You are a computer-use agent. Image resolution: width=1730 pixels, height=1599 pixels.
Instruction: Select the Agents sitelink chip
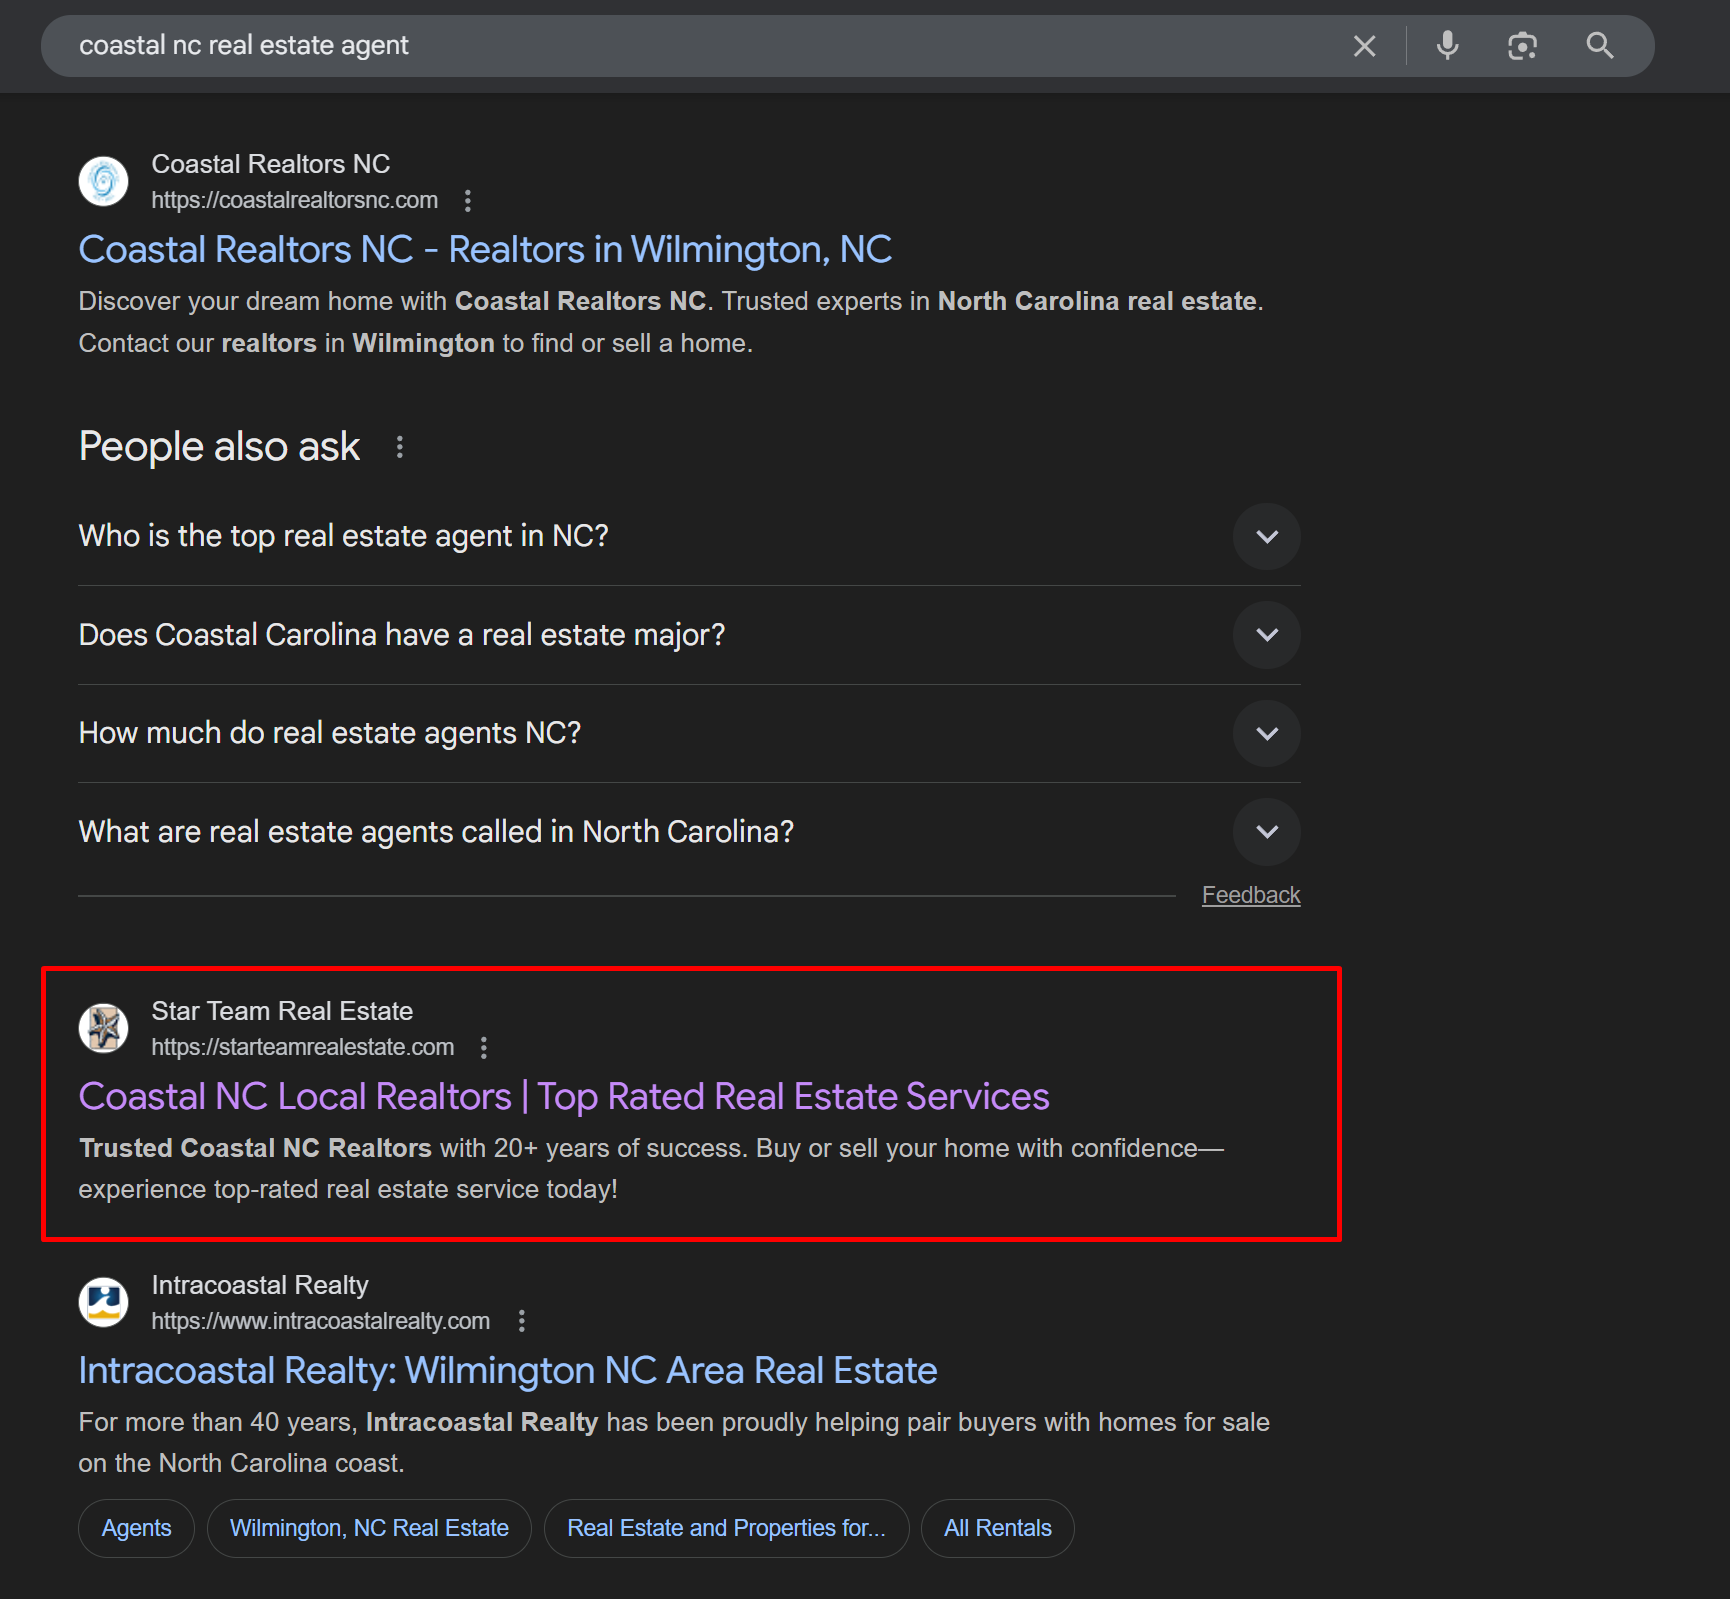[x=136, y=1528]
